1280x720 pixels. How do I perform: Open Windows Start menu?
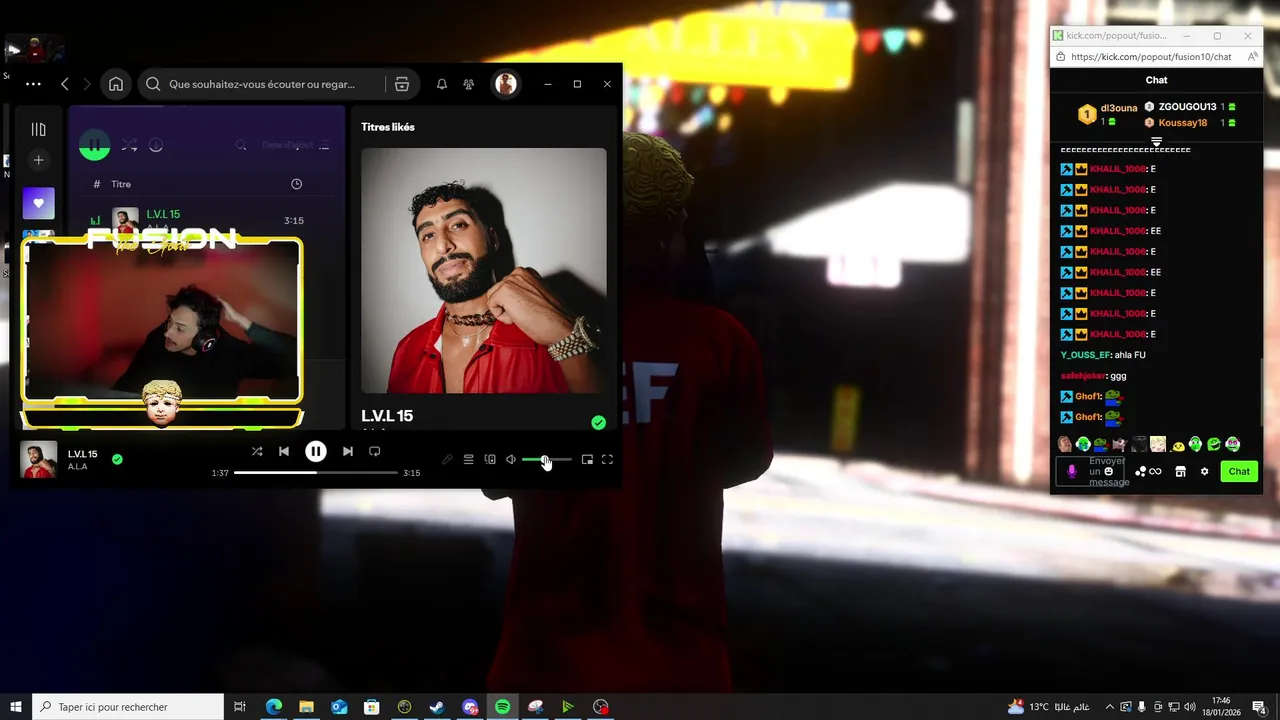(16, 707)
